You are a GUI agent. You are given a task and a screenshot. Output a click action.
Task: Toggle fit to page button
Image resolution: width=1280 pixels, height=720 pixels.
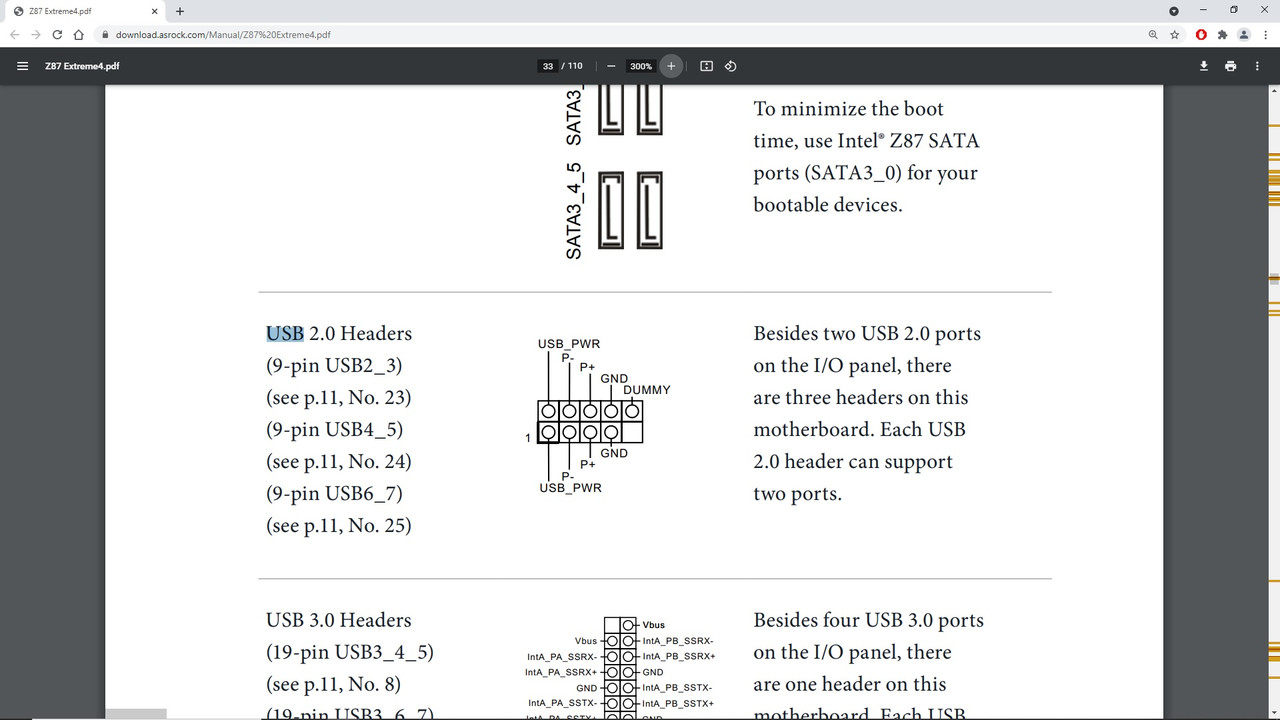click(x=706, y=66)
